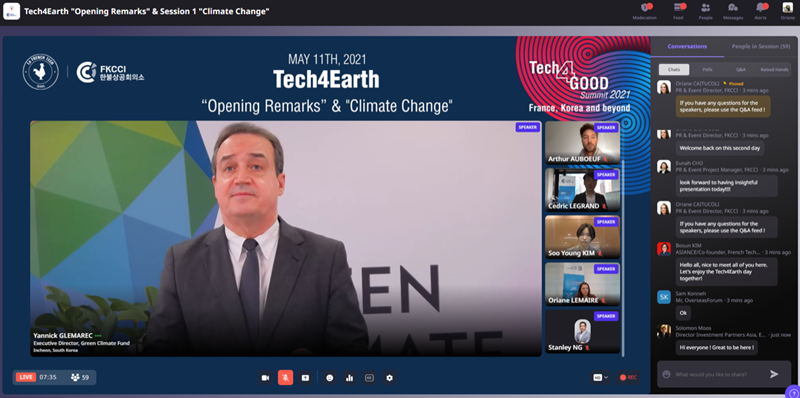The height and width of the screenshot is (398, 800).
Task: Click Sam Konneh's SK avatar
Action: click(x=664, y=297)
